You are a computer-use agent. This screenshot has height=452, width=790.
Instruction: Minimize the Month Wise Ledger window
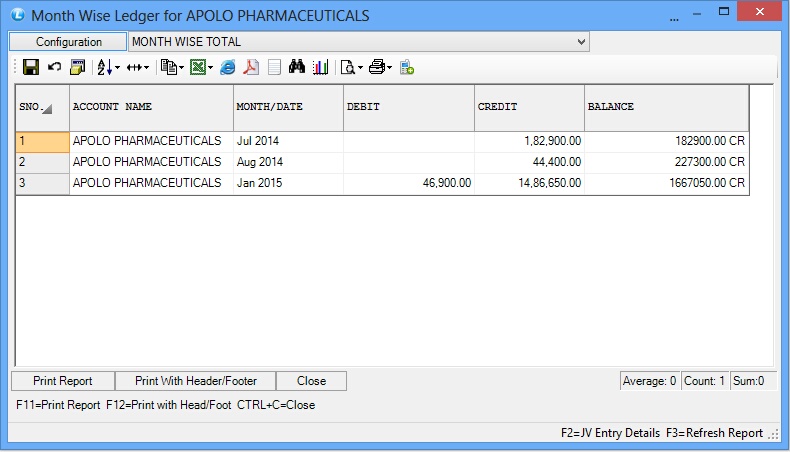point(697,14)
